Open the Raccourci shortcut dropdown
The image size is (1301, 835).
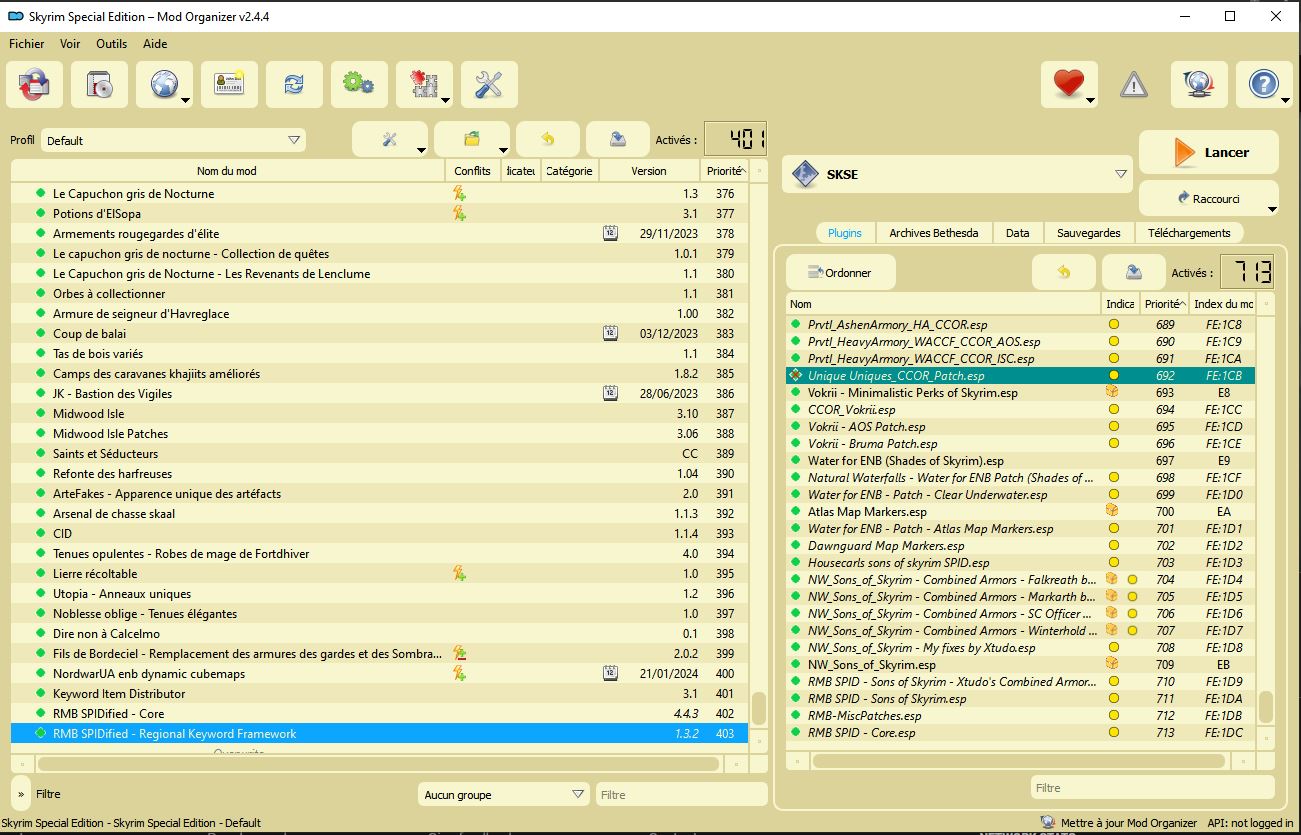pos(1209,199)
